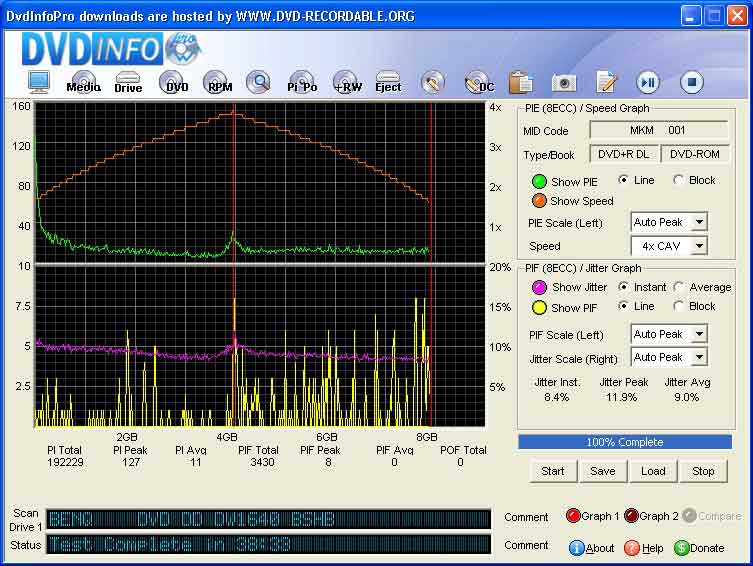Click the PI Peak value 127
Viewport: 753px width, 566px height.
131,462
